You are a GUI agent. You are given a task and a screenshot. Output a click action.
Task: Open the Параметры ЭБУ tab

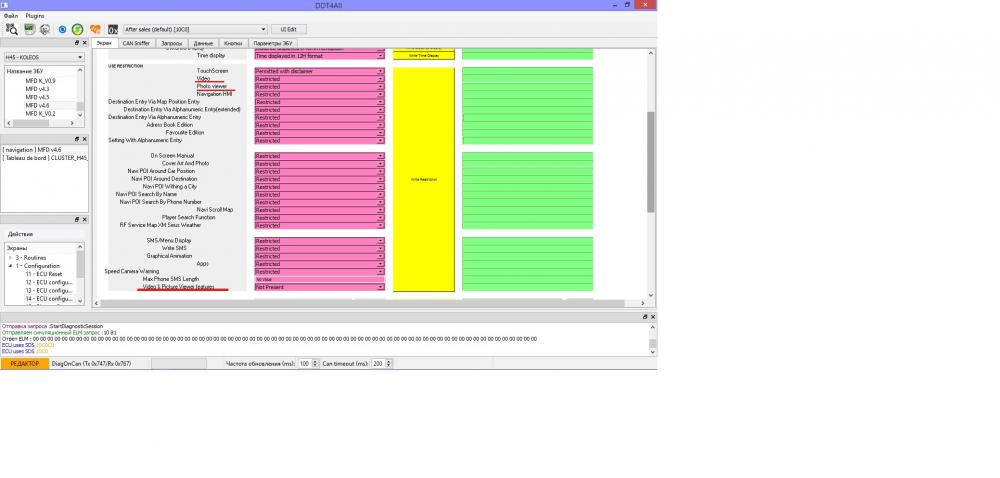point(272,43)
